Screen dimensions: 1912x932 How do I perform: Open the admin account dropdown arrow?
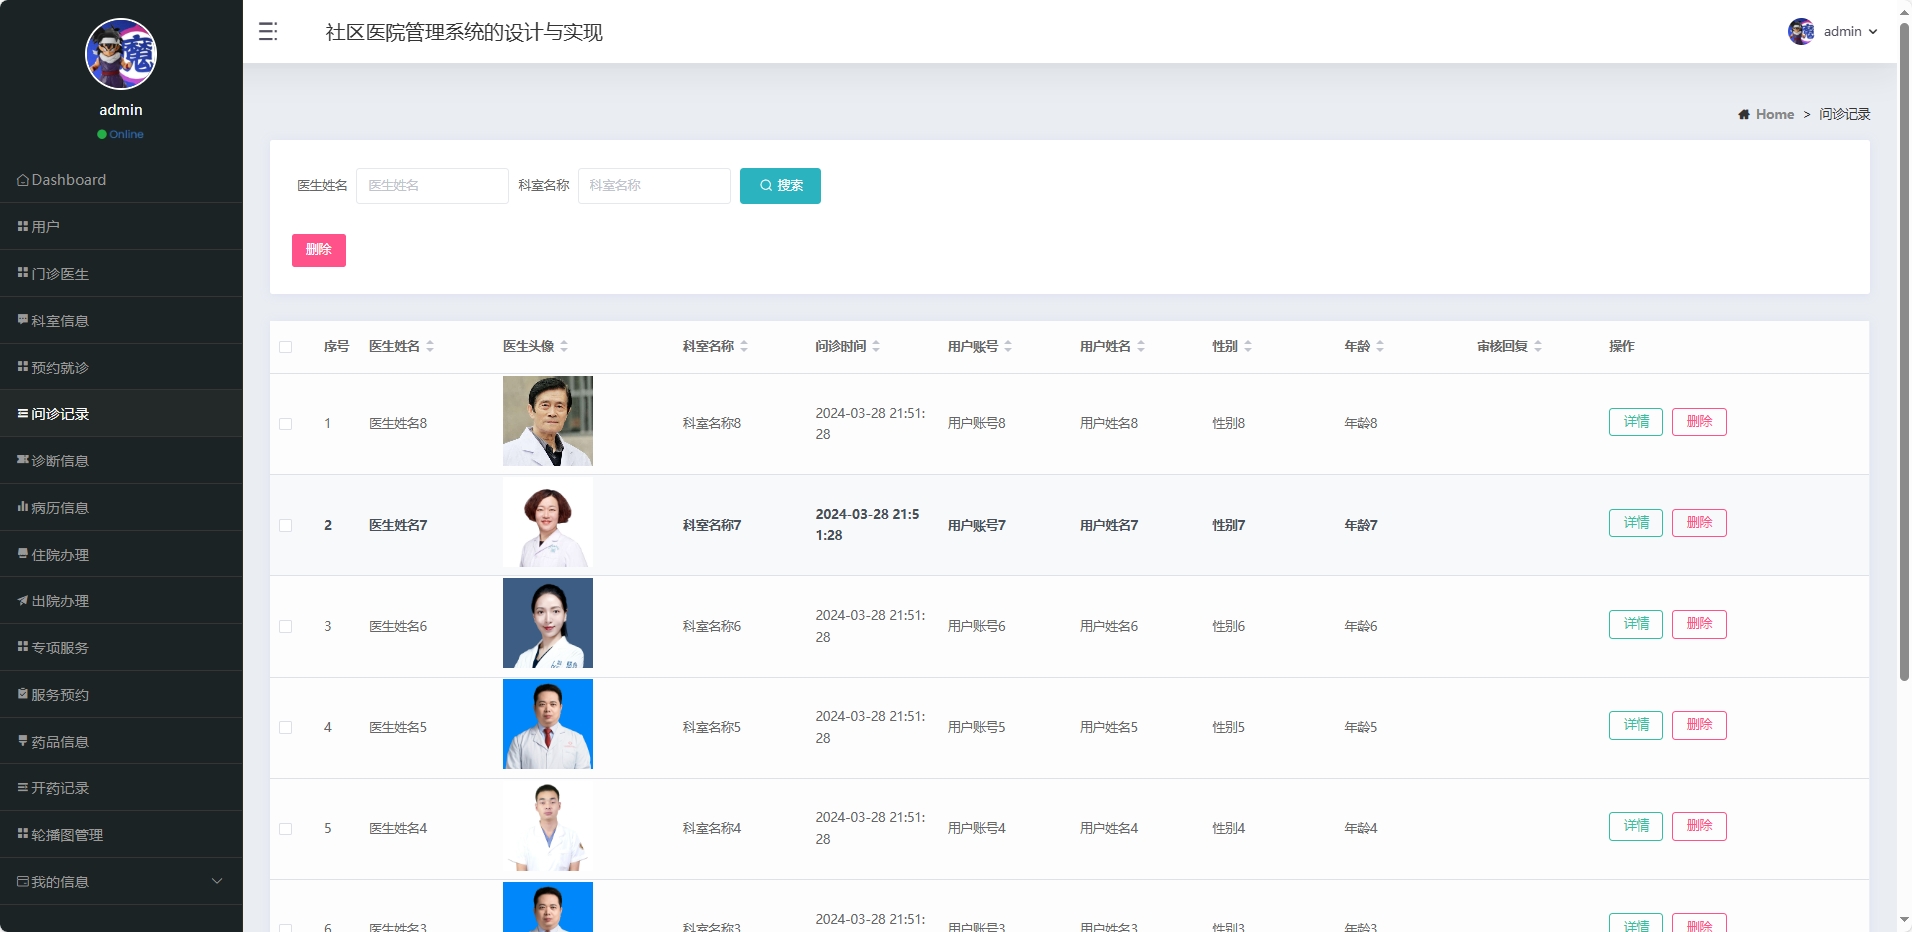coord(1873,32)
